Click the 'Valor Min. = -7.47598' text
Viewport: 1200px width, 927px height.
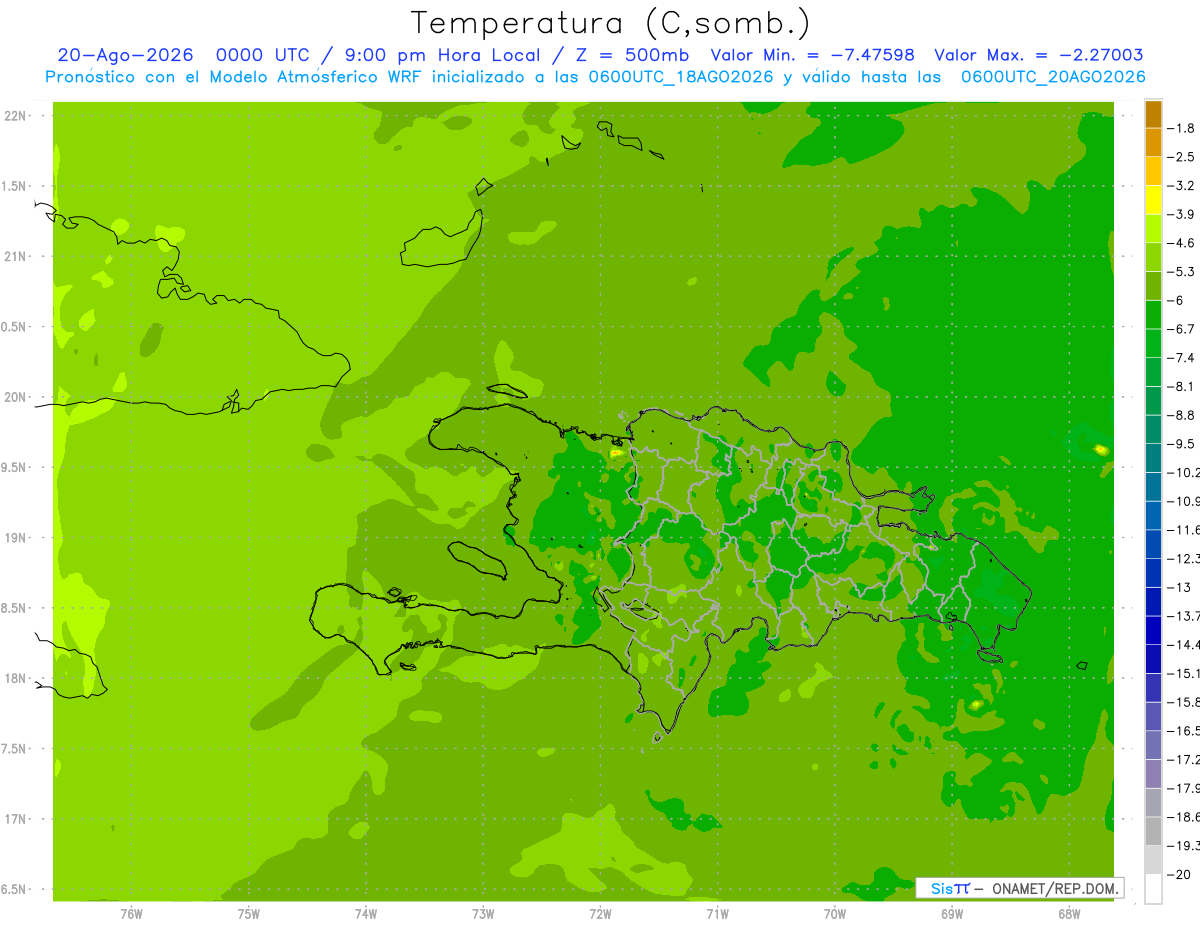(812, 55)
